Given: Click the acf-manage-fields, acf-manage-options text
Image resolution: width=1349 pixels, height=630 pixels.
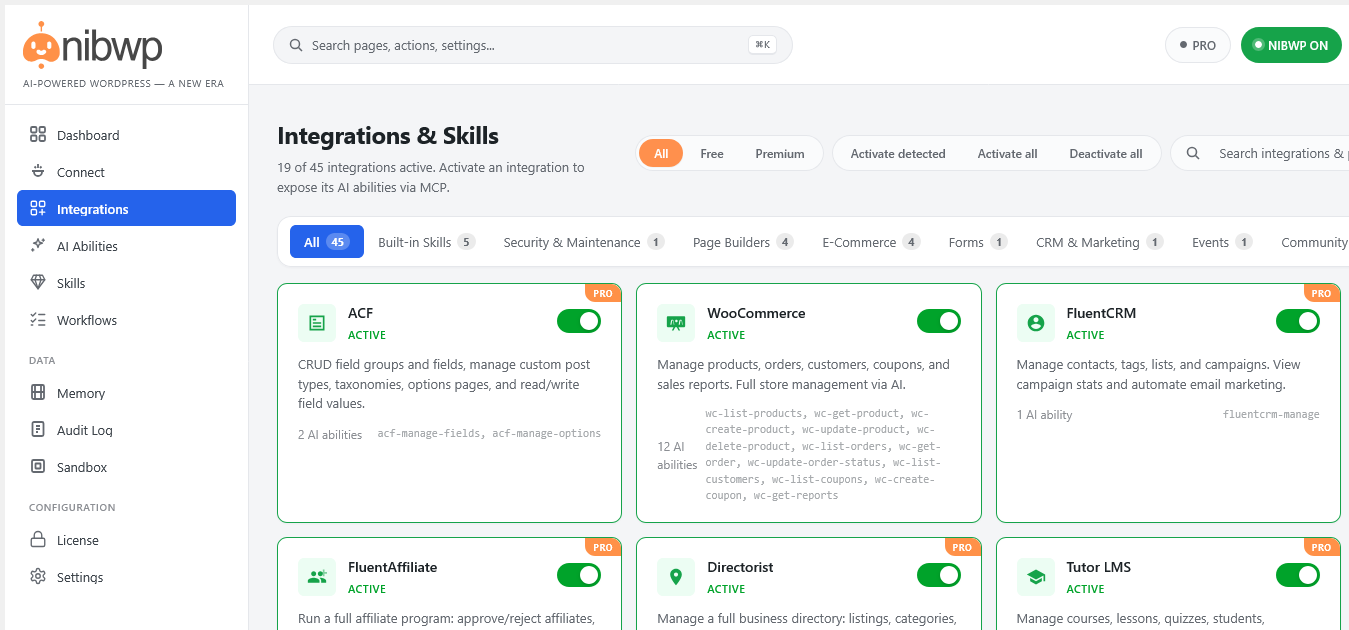Looking at the screenshot, I should [489, 434].
